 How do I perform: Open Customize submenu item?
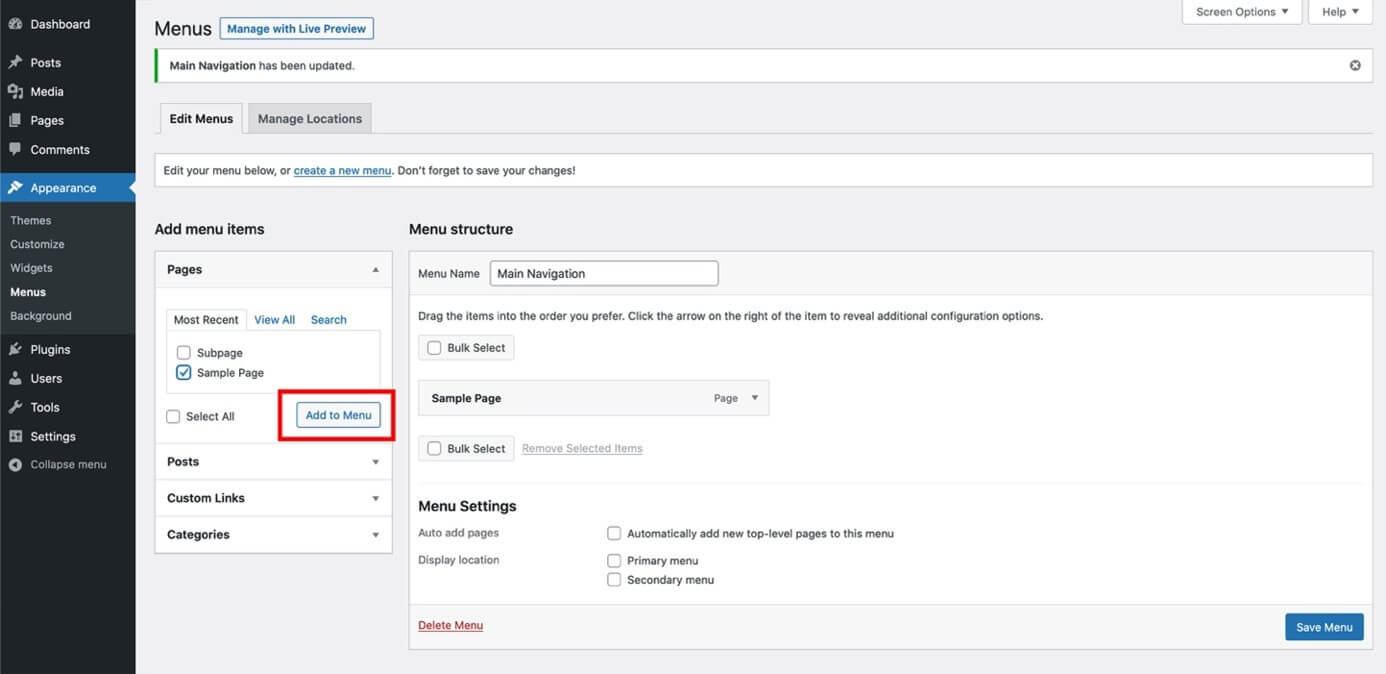pyautogui.click(x=37, y=244)
